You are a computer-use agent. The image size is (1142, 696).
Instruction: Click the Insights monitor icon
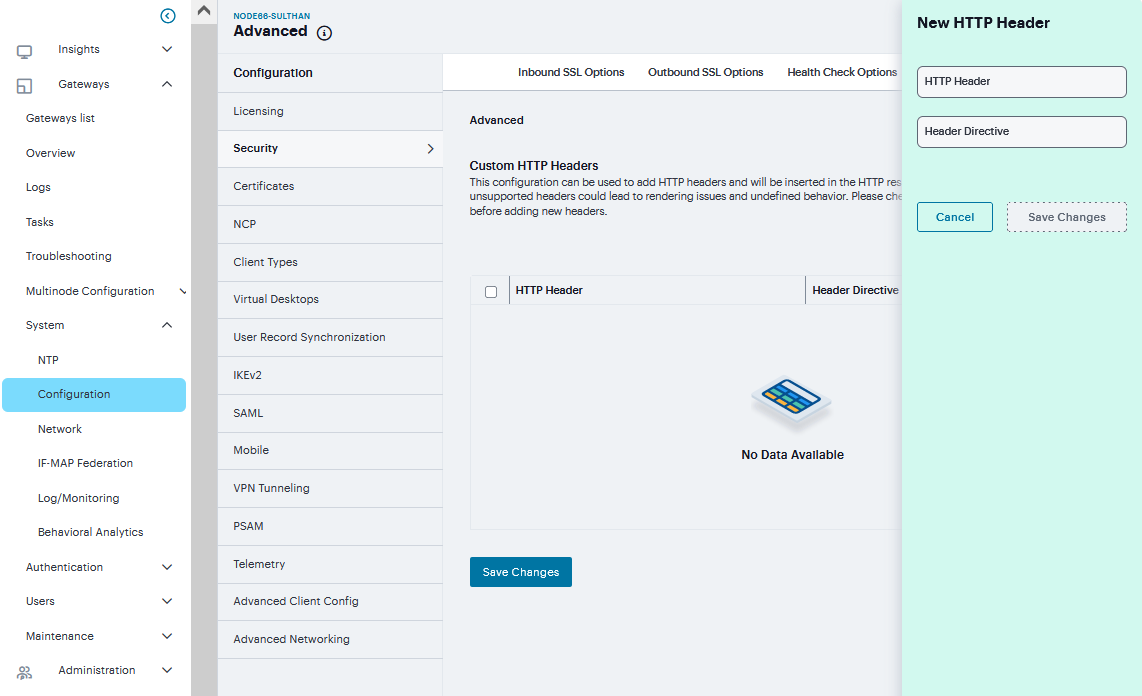[25, 51]
